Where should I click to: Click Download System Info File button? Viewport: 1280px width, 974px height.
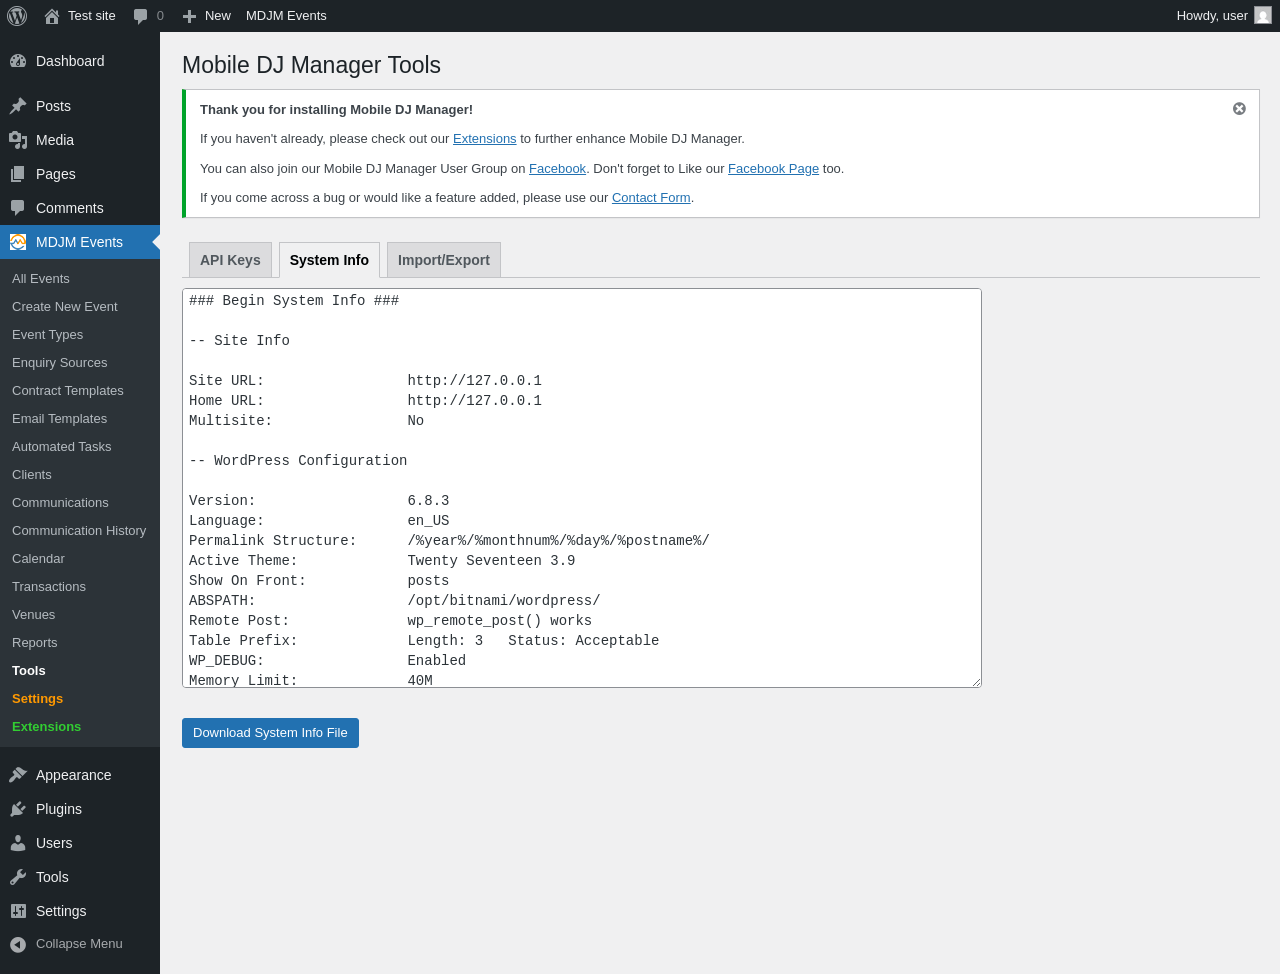pos(270,733)
